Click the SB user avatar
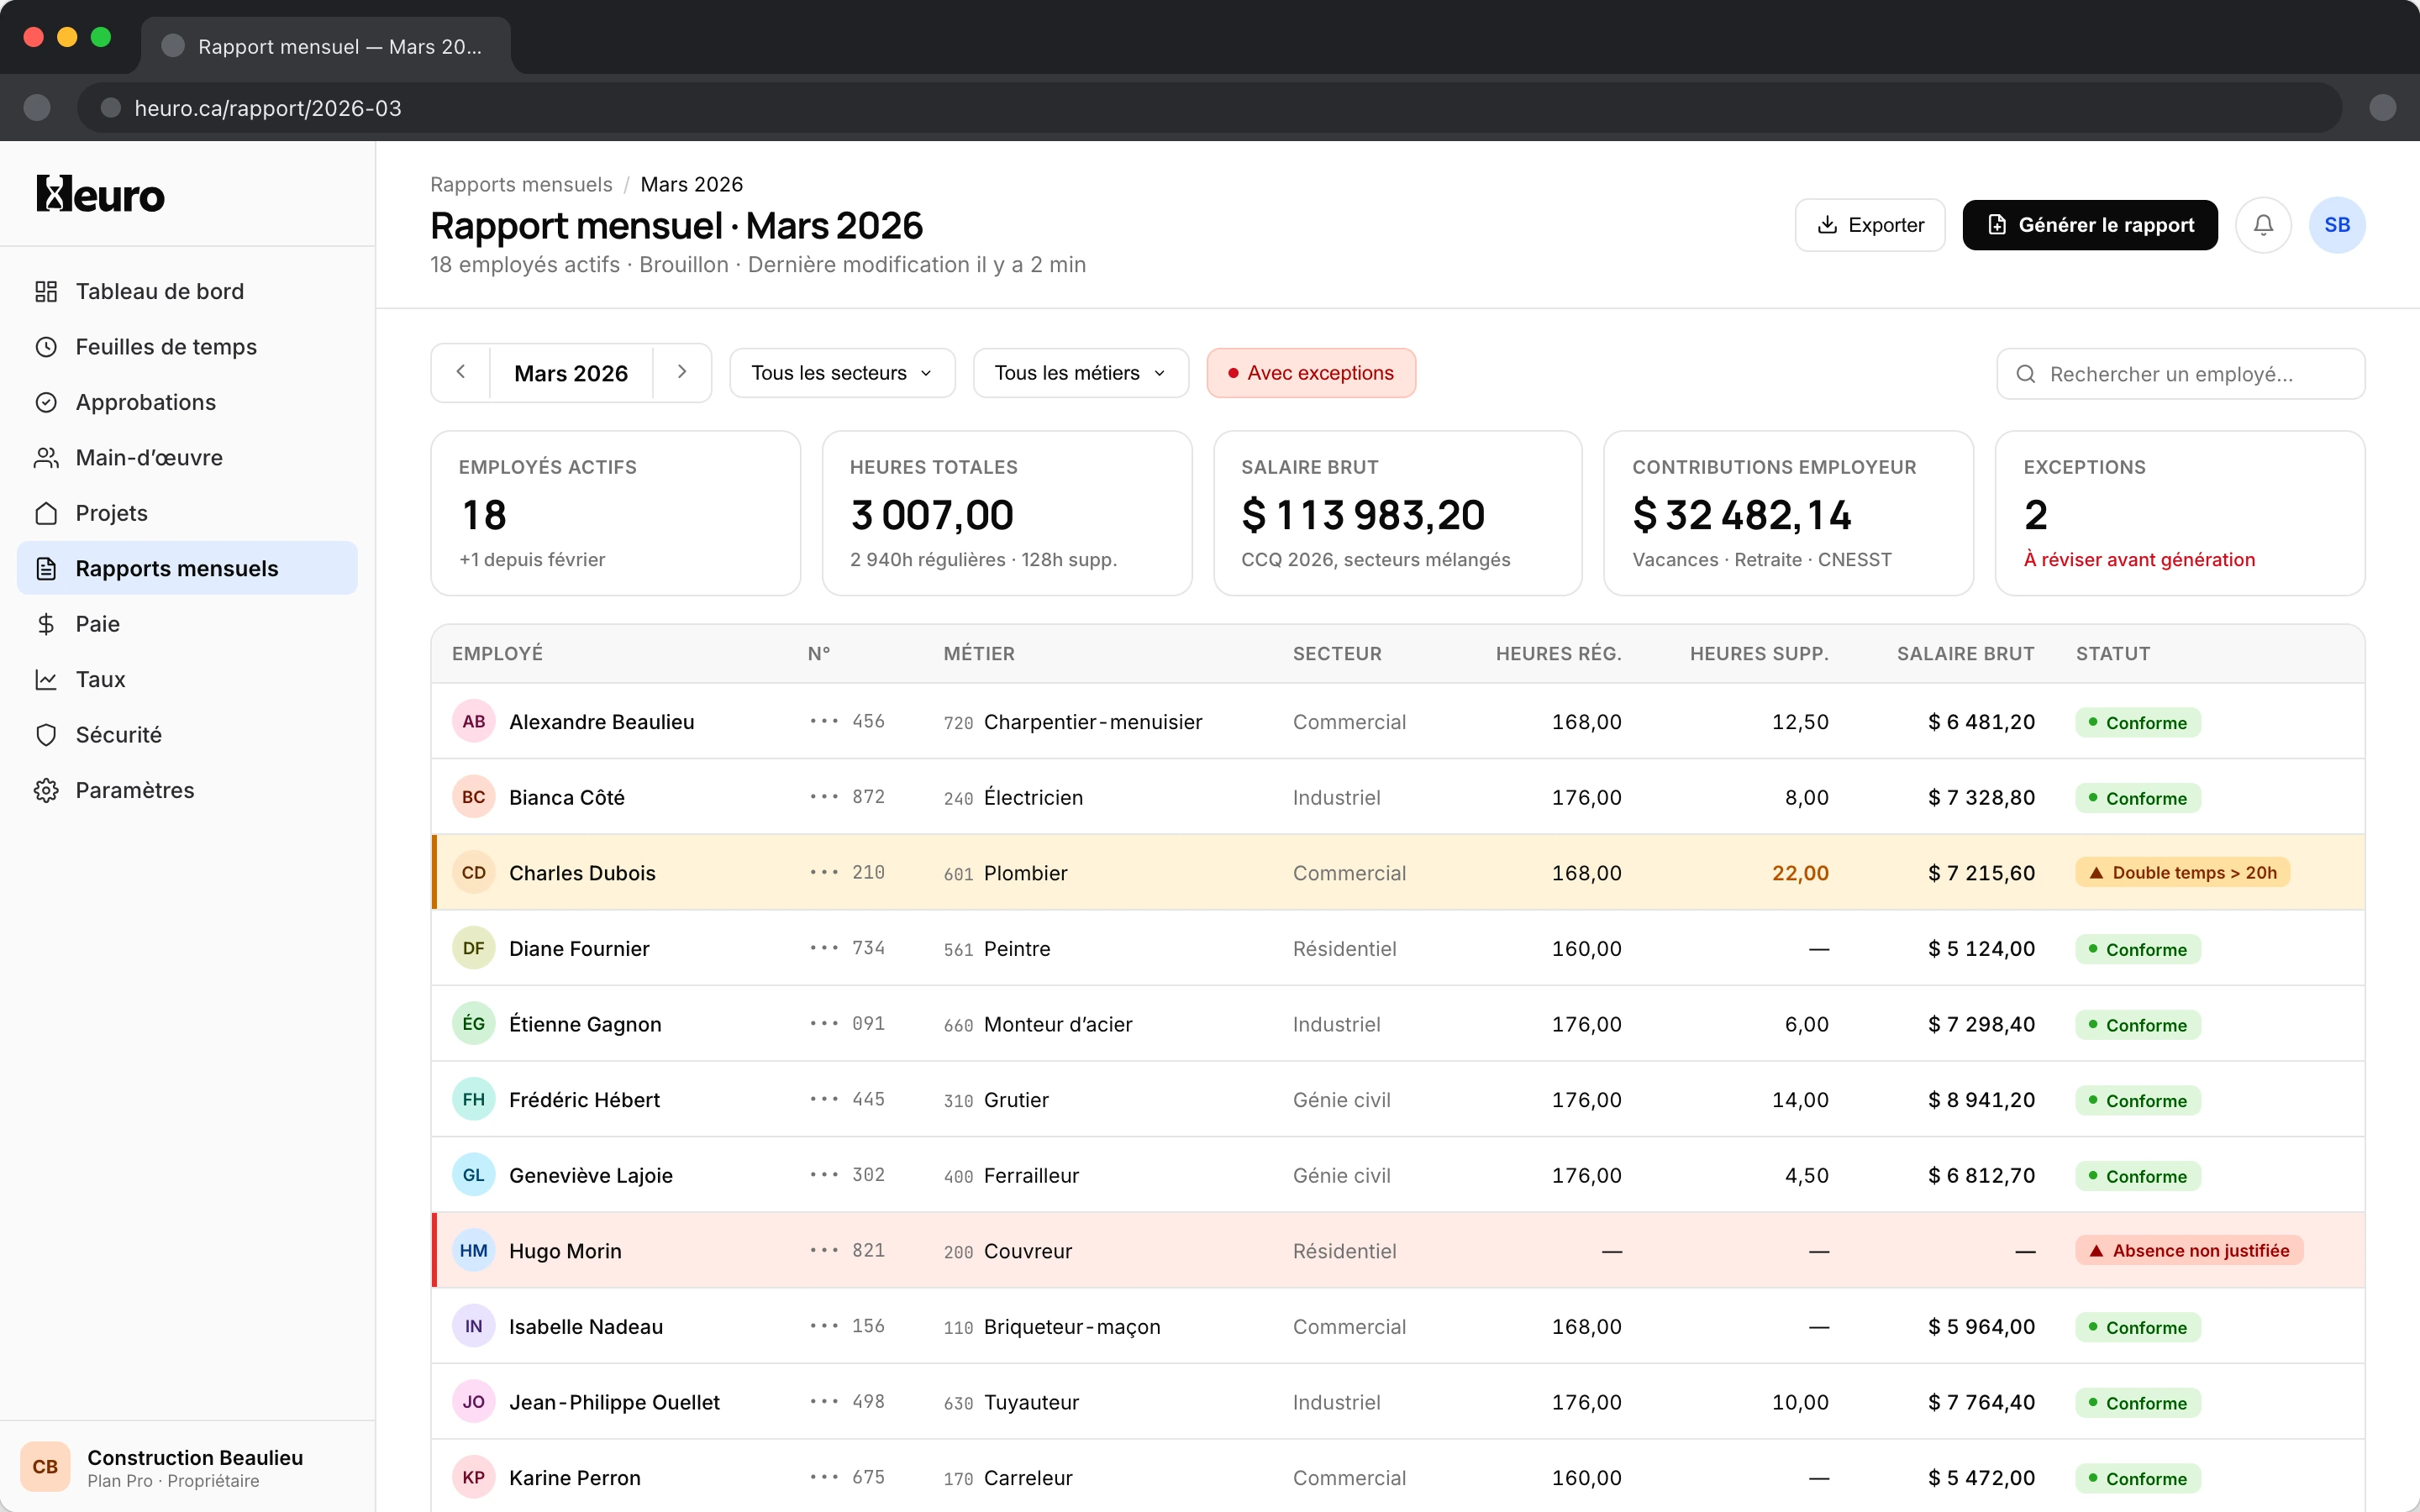The height and width of the screenshot is (1512, 2420). 2336,225
